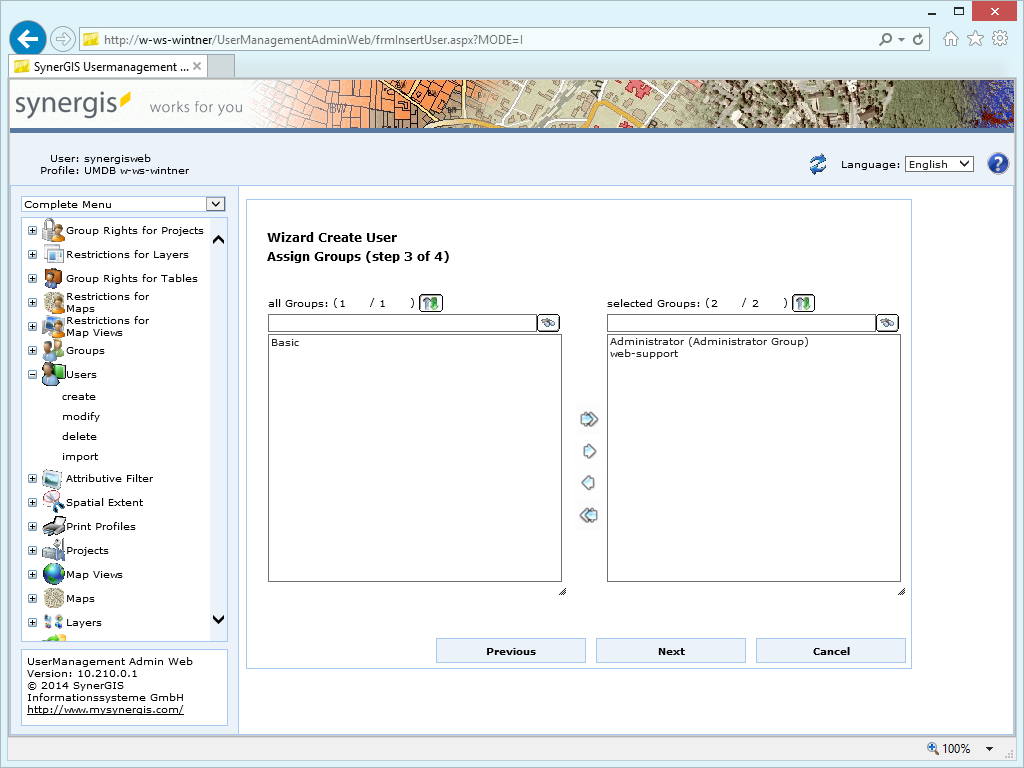Select the SynerGIS Usermanagement browser tab
The image size is (1024, 768).
[103, 68]
